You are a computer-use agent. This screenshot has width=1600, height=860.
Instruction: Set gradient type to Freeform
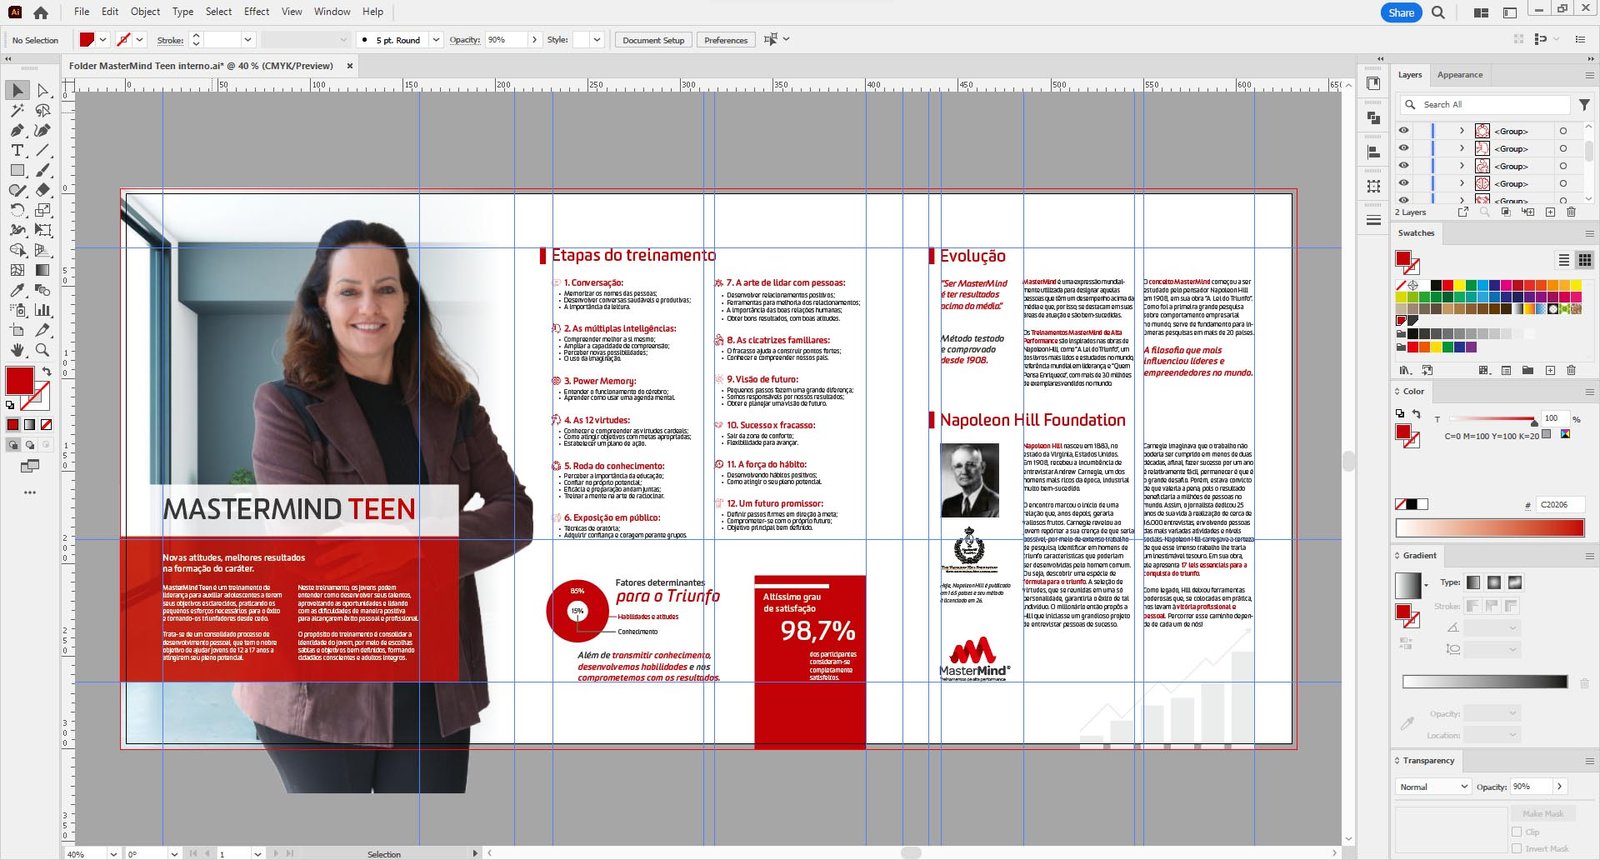pyautogui.click(x=1515, y=582)
